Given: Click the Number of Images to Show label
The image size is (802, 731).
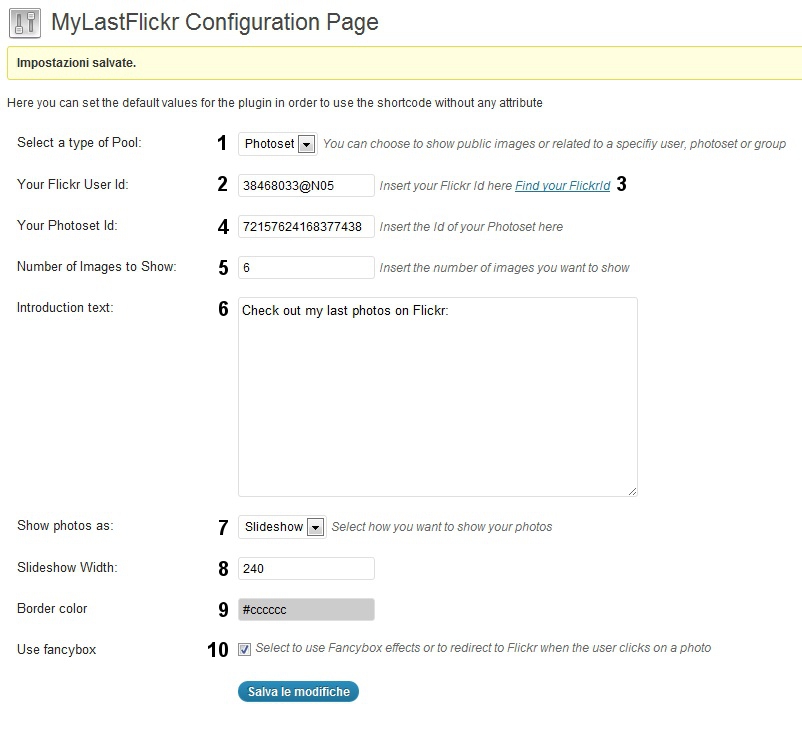Looking at the screenshot, I should click(97, 267).
